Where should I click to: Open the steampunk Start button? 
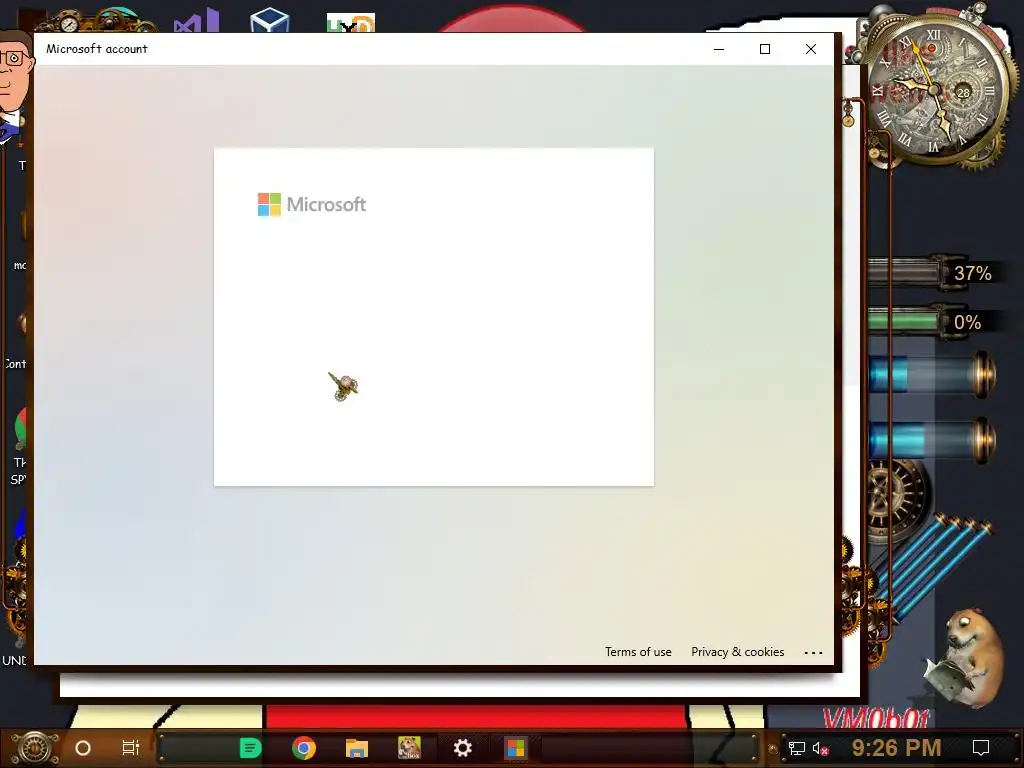pos(35,748)
